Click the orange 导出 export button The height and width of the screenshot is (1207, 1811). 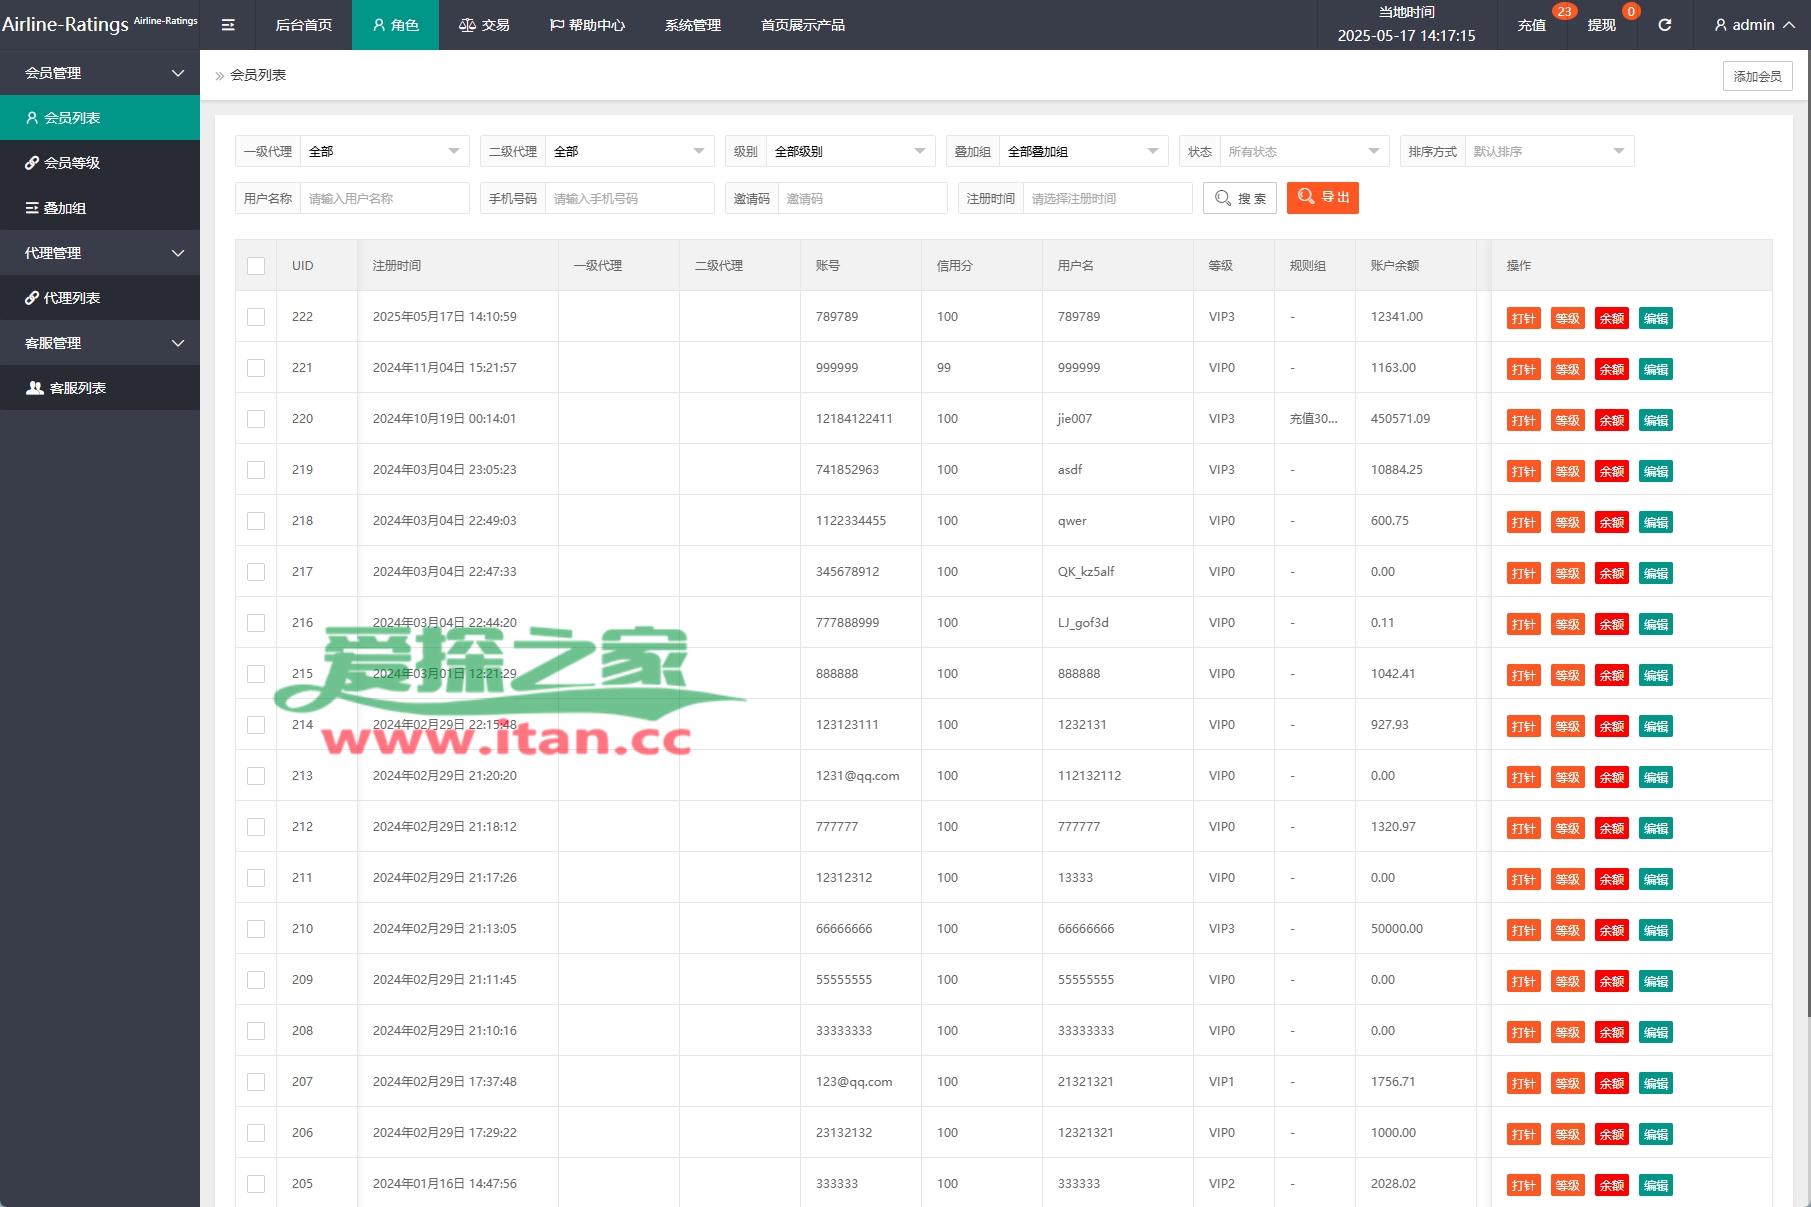point(1322,198)
